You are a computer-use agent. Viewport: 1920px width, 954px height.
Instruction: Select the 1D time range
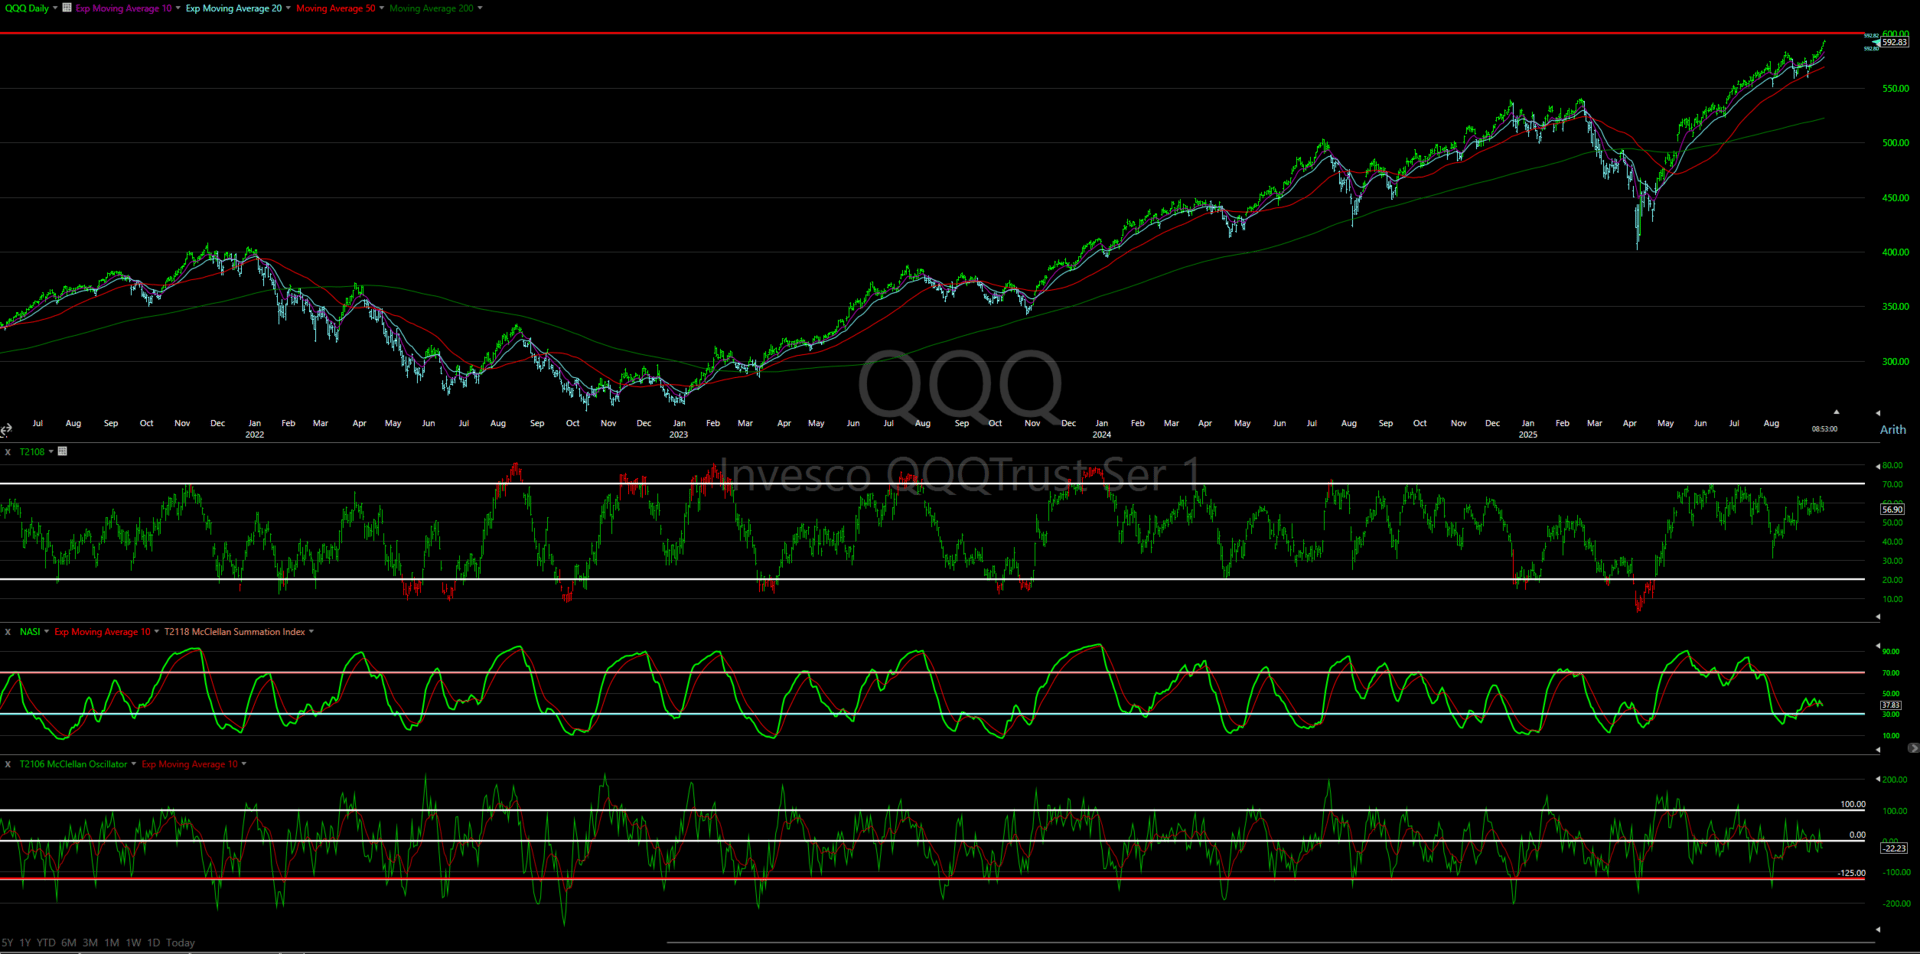pos(153,943)
